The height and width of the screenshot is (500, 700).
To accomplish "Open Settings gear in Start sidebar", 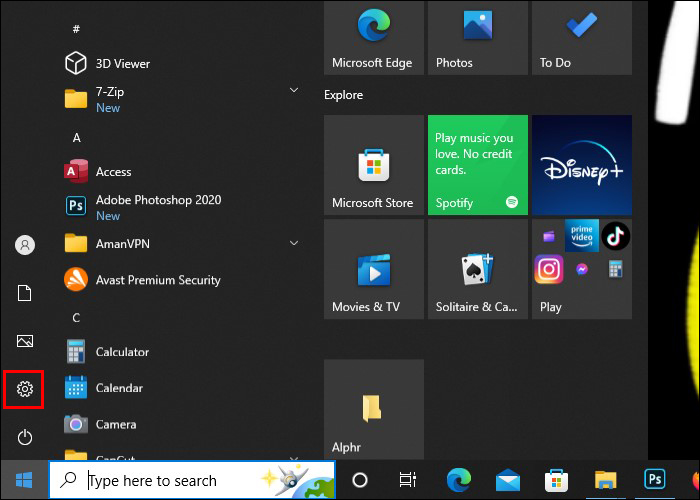I will [x=25, y=389].
